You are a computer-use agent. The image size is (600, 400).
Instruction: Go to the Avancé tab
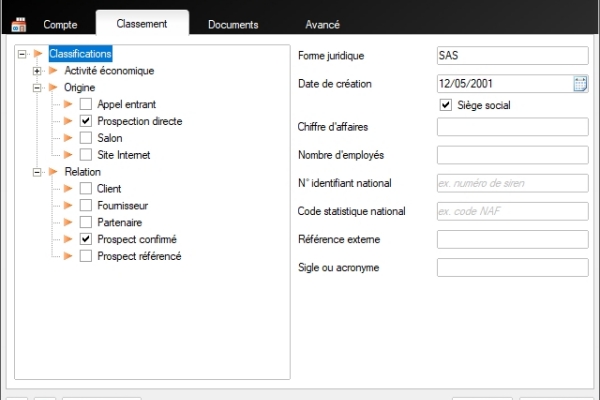(x=321, y=24)
